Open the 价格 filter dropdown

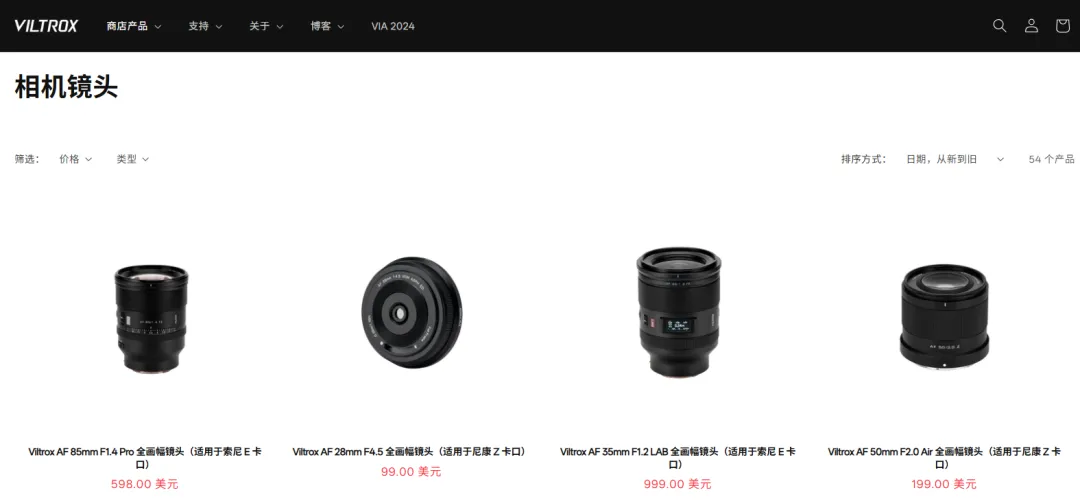(75, 159)
